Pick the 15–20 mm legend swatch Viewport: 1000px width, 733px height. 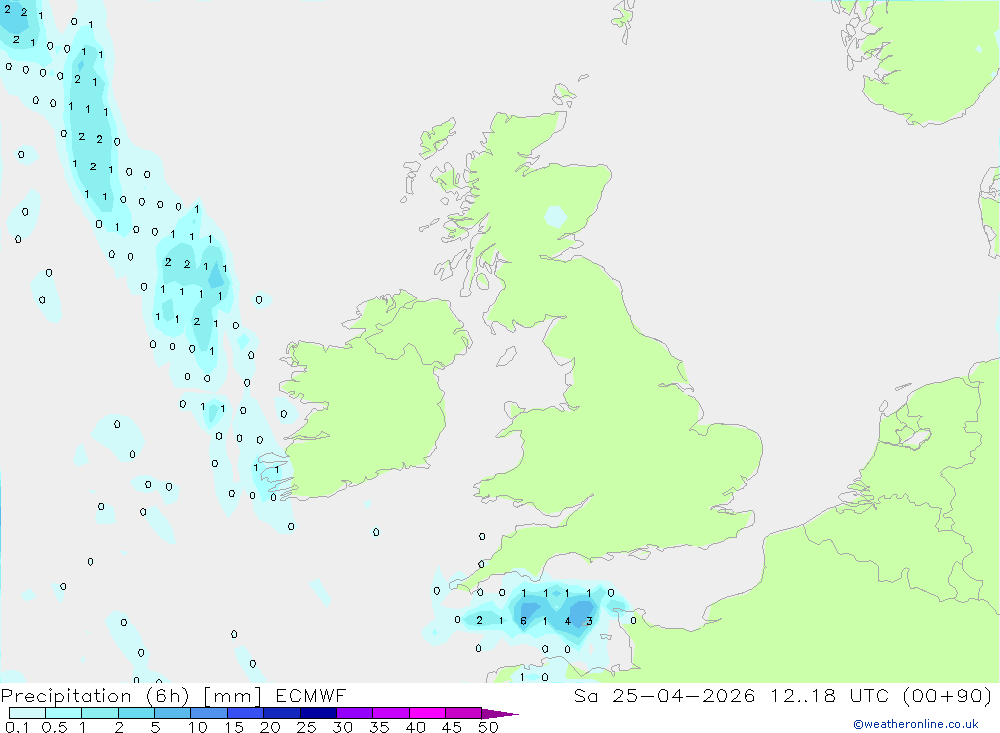246,713
